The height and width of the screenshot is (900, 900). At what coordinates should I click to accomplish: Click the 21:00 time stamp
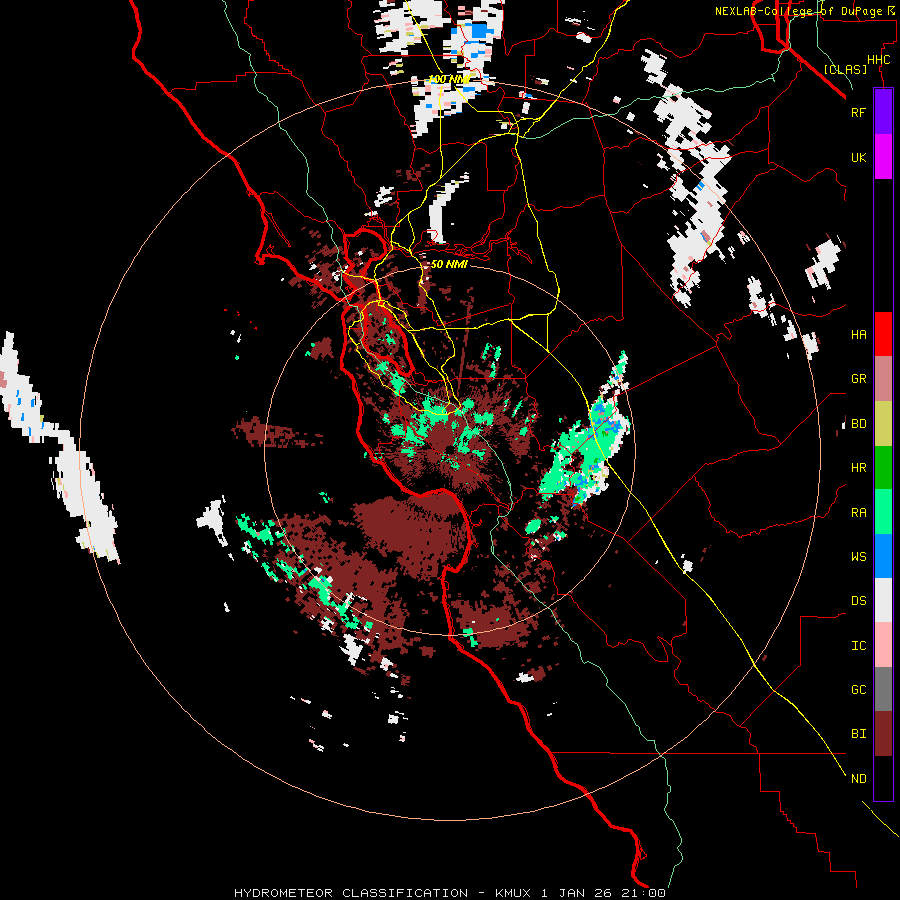click(645, 893)
